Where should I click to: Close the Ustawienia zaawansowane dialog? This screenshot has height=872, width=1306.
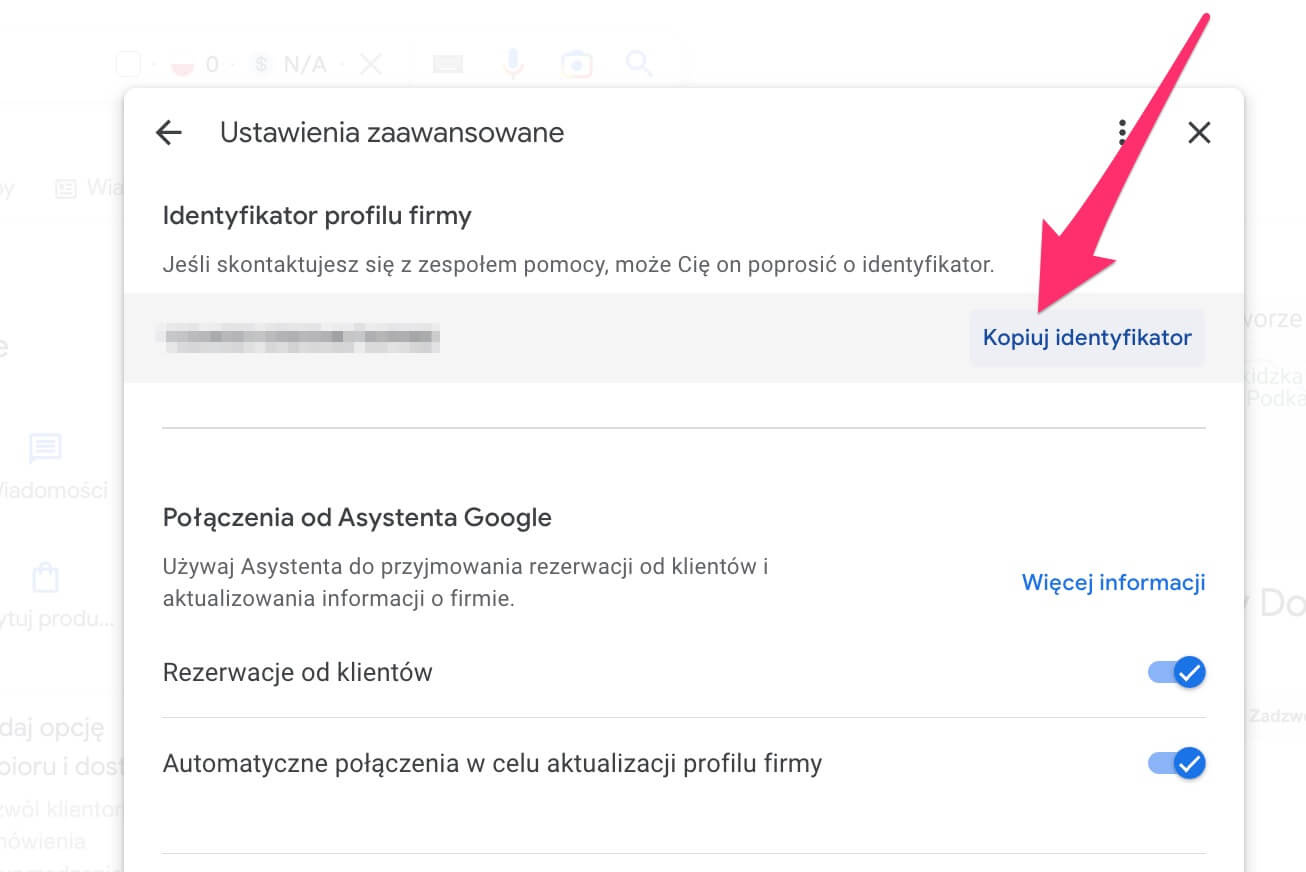tap(1198, 132)
